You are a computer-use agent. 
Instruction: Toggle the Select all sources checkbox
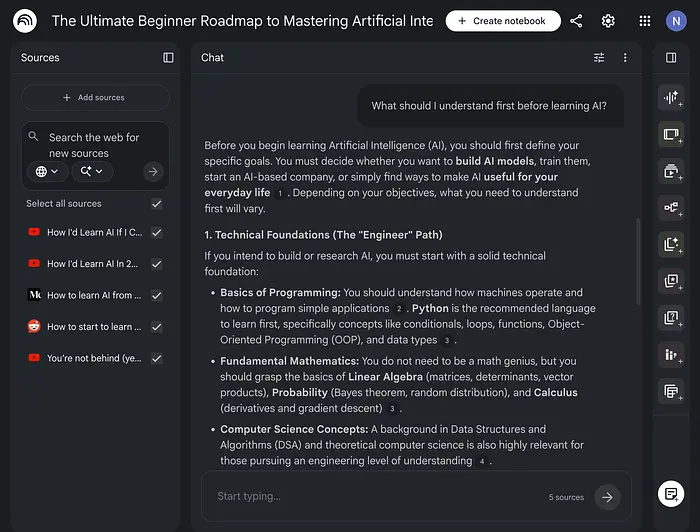(x=156, y=204)
